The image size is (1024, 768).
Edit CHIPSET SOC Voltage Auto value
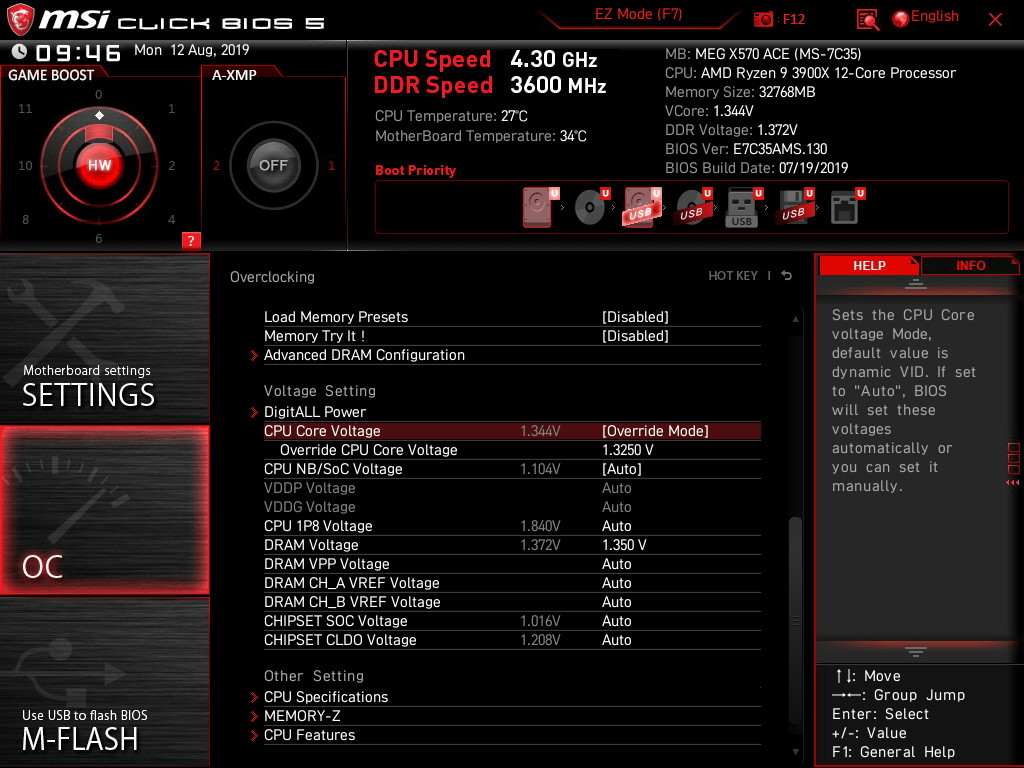[x=616, y=620]
